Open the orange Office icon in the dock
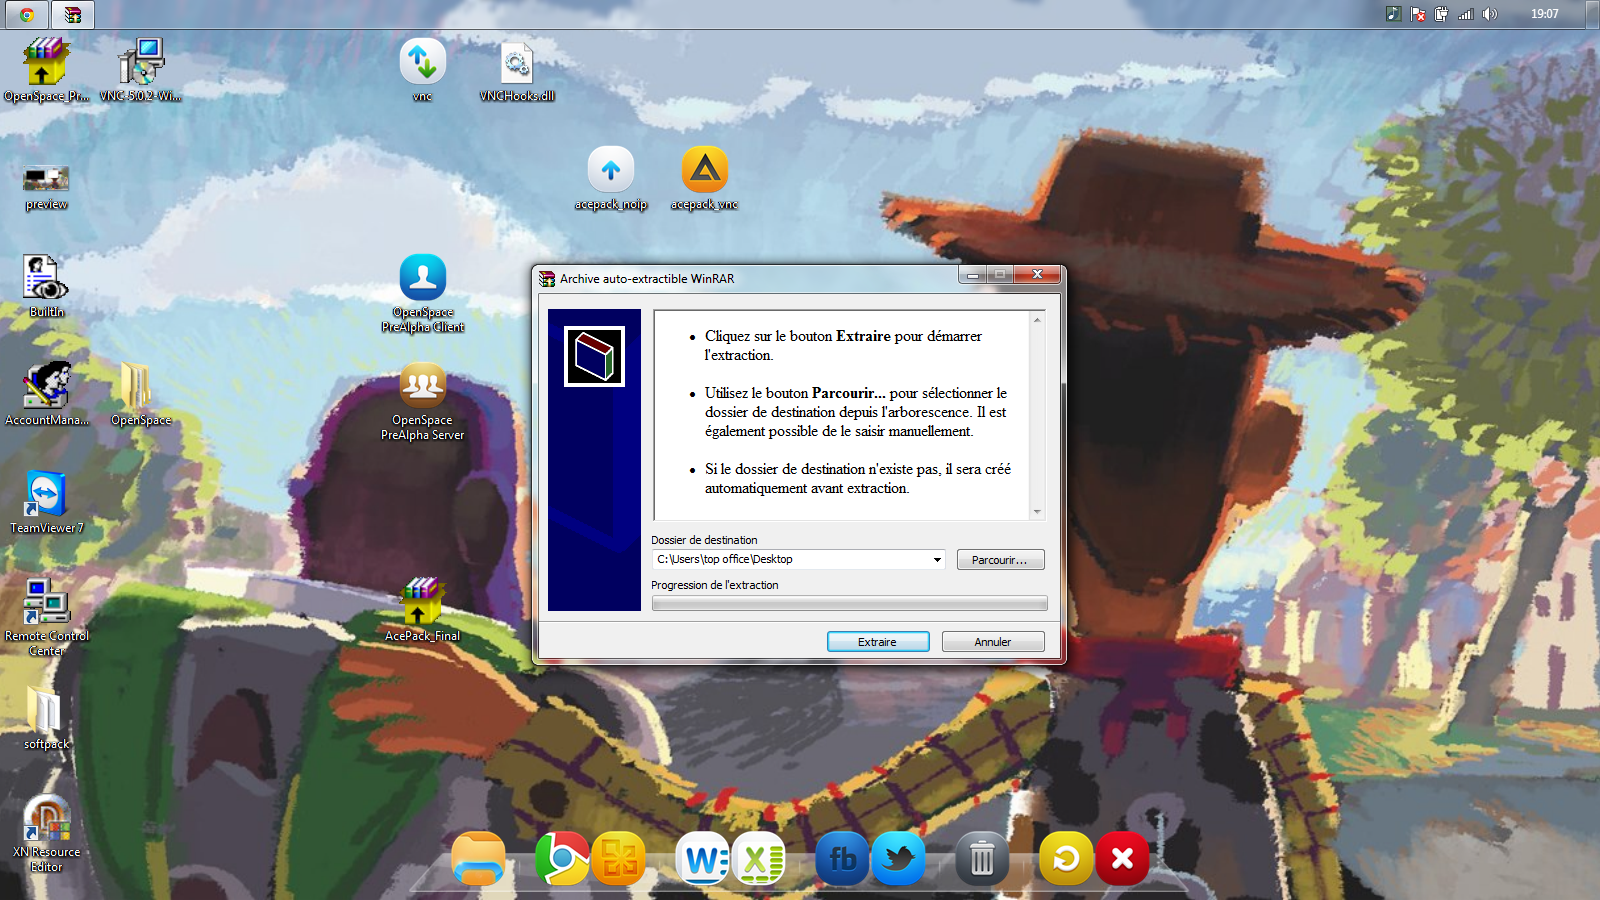The width and height of the screenshot is (1600, 900). coord(619,859)
